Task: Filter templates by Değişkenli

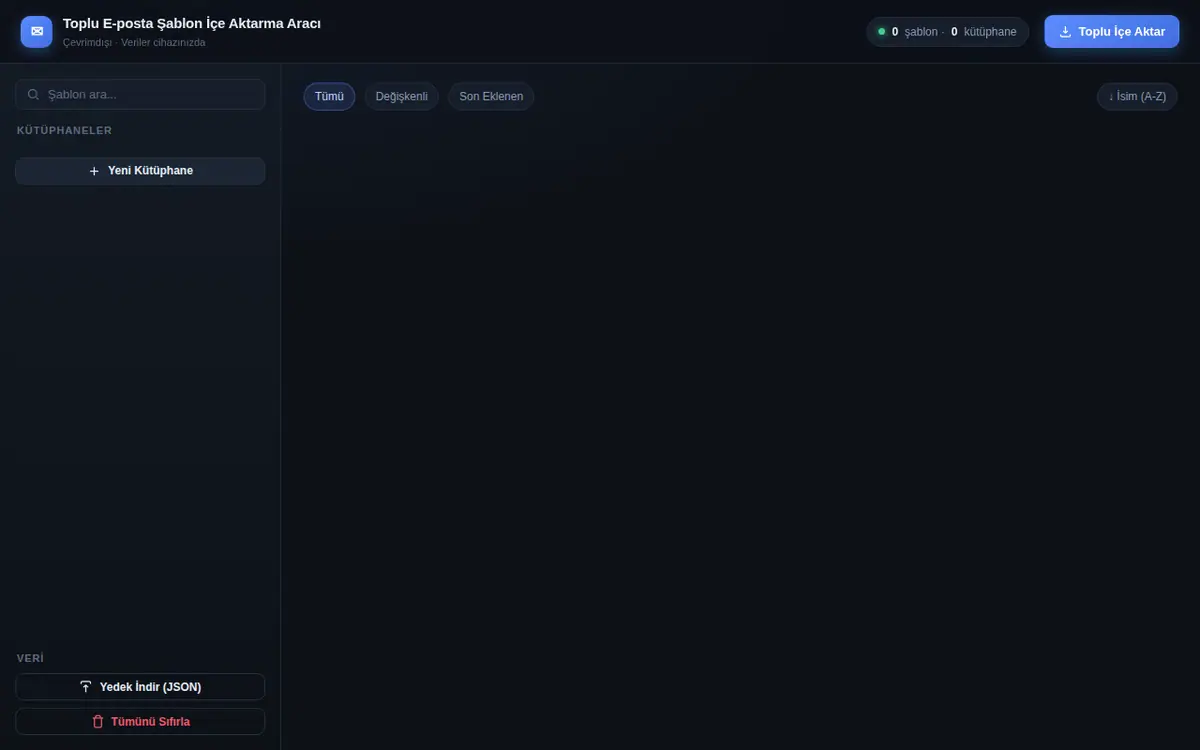Action: pos(401,96)
